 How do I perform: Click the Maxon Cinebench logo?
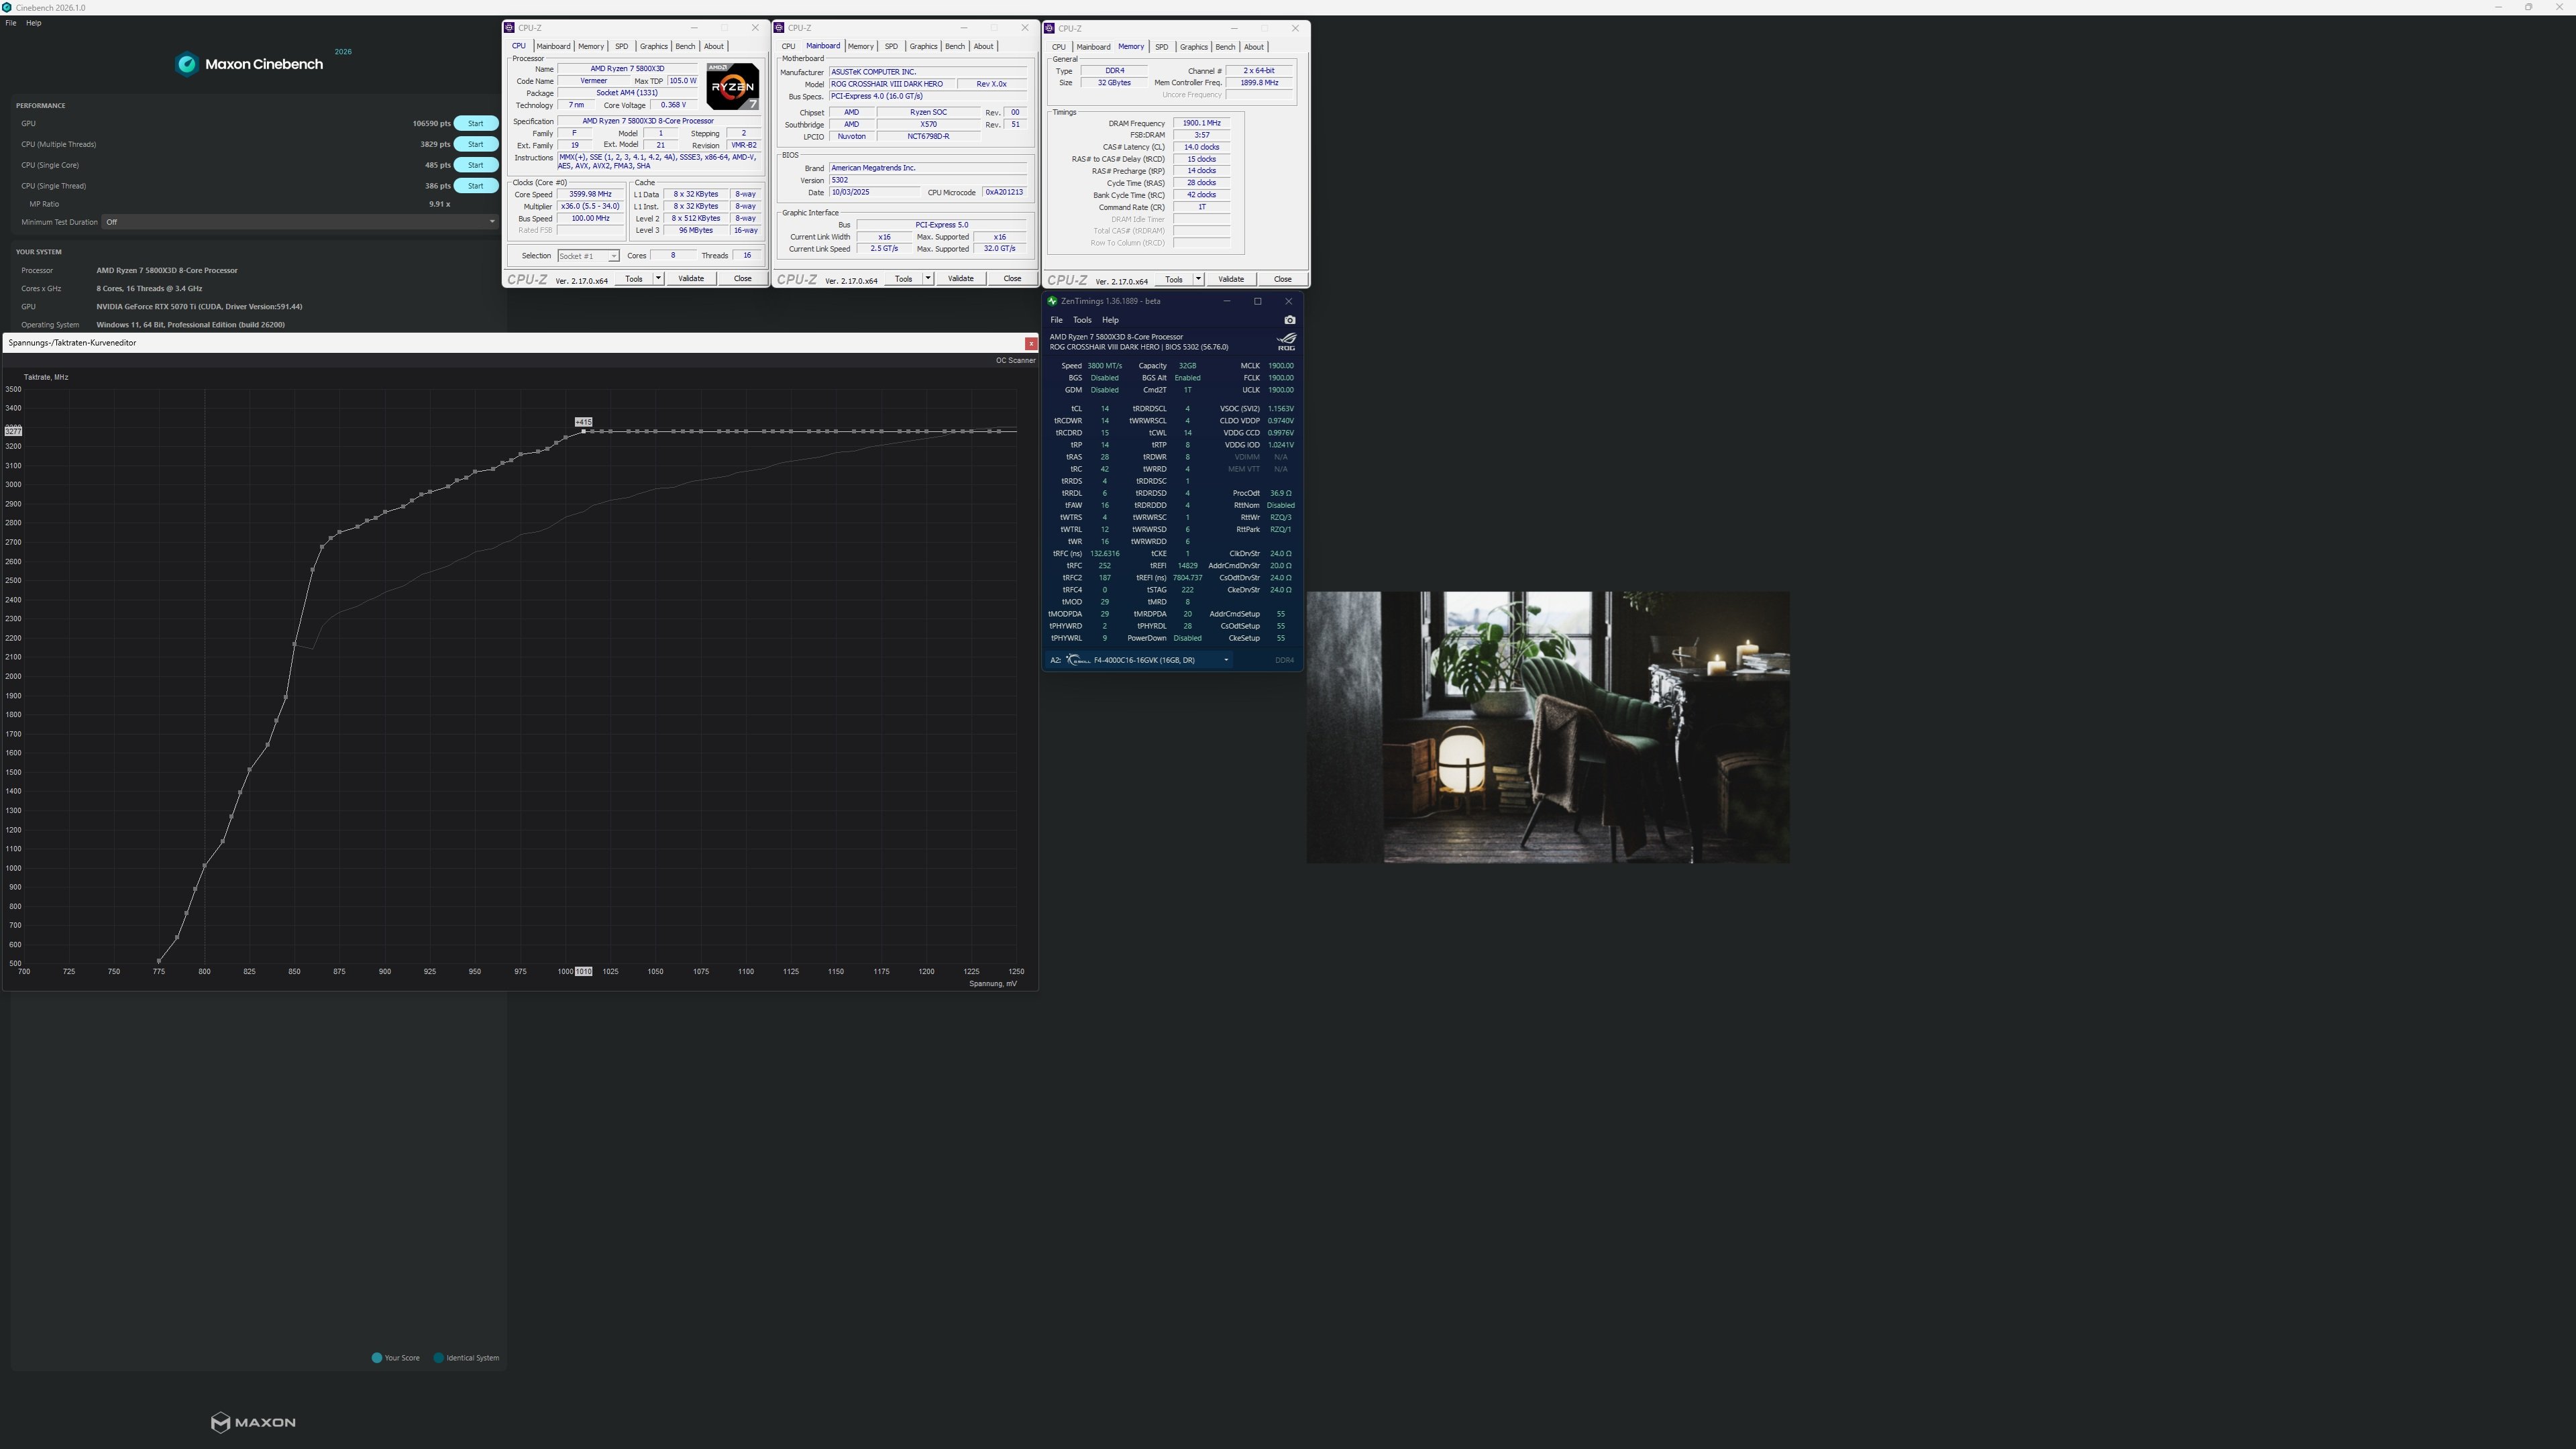click(x=187, y=63)
